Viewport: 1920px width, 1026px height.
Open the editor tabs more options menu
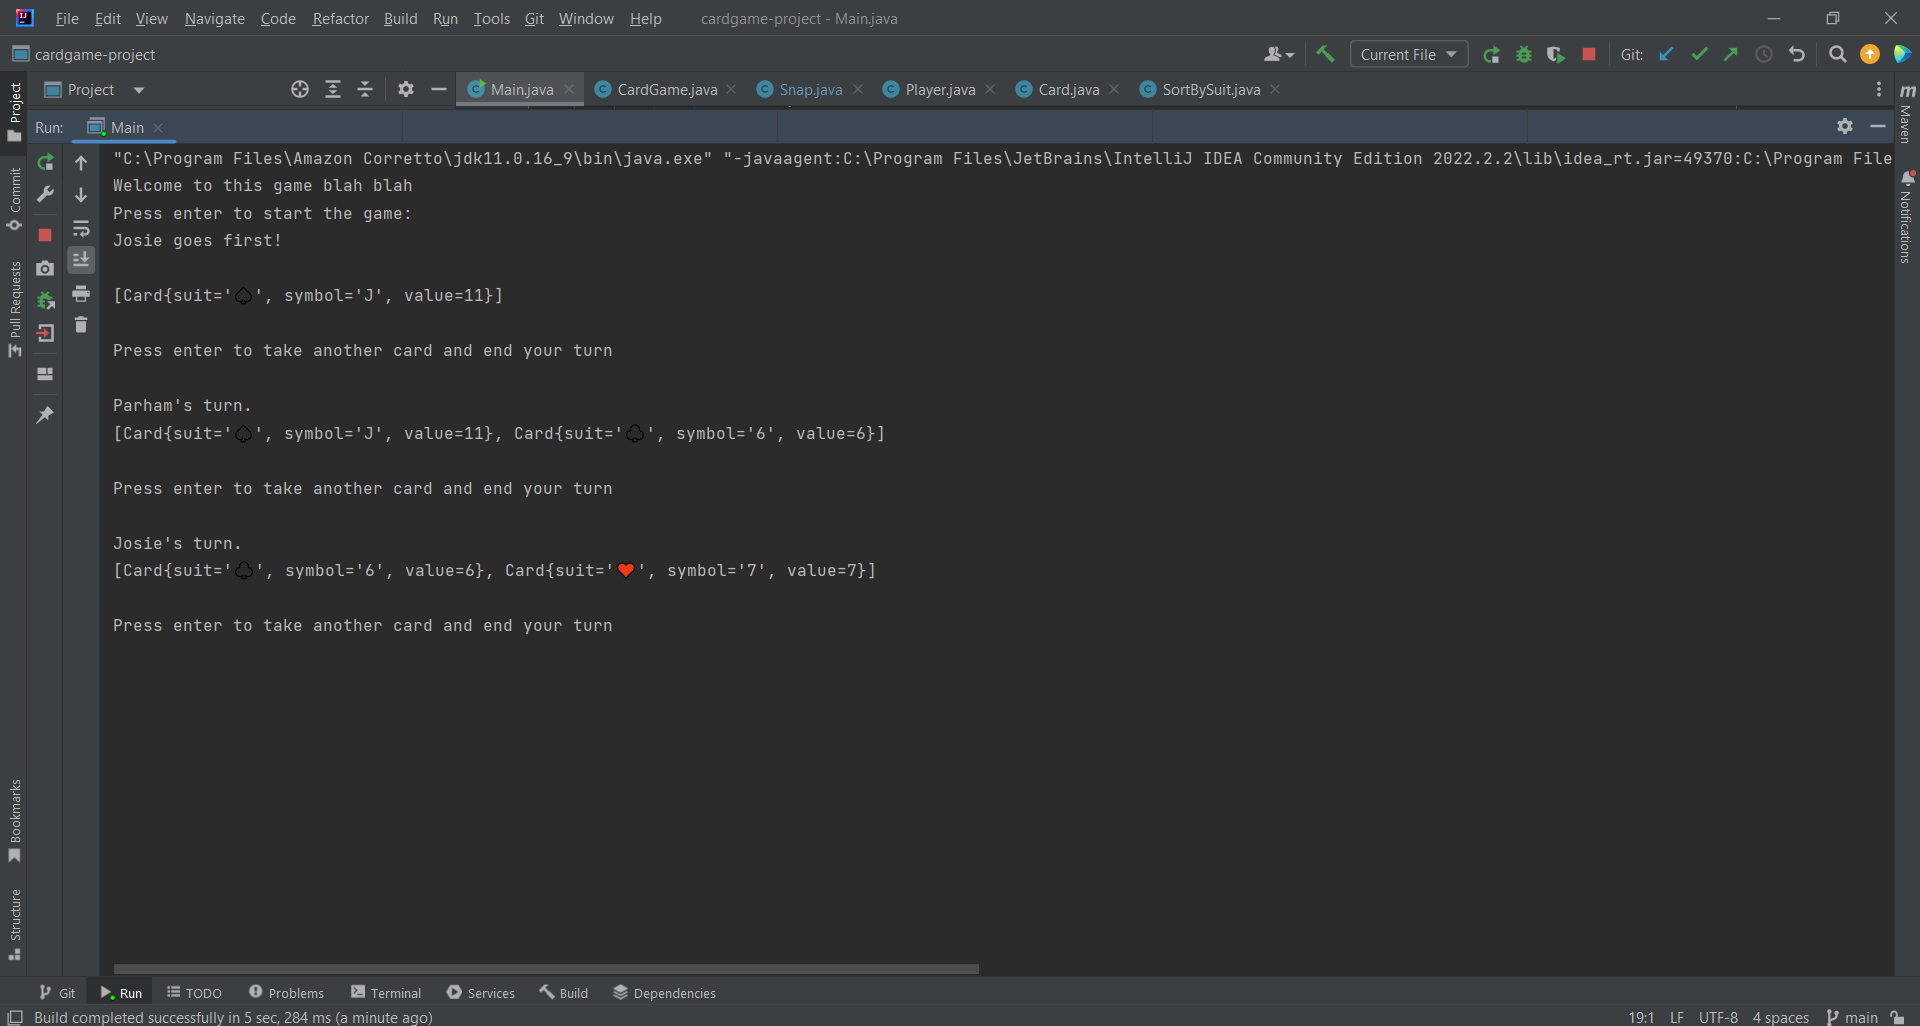click(x=1879, y=89)
